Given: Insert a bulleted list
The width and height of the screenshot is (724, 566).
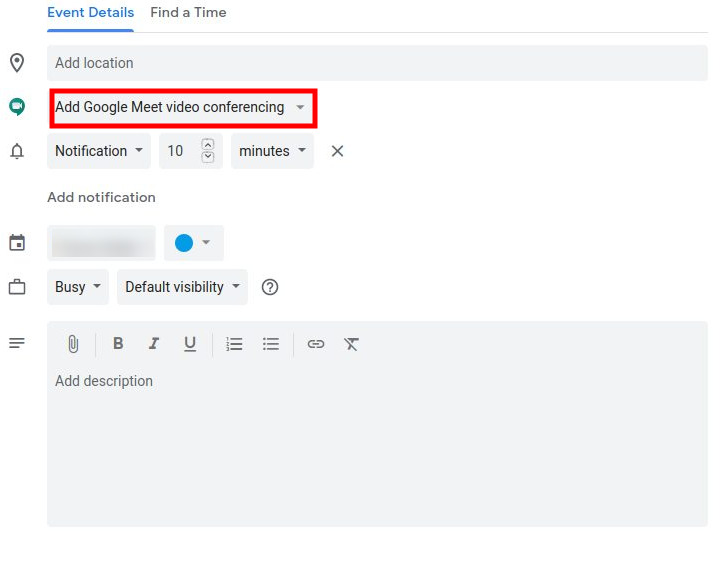Looking at the screenshot, I should [x=271, y=344].
